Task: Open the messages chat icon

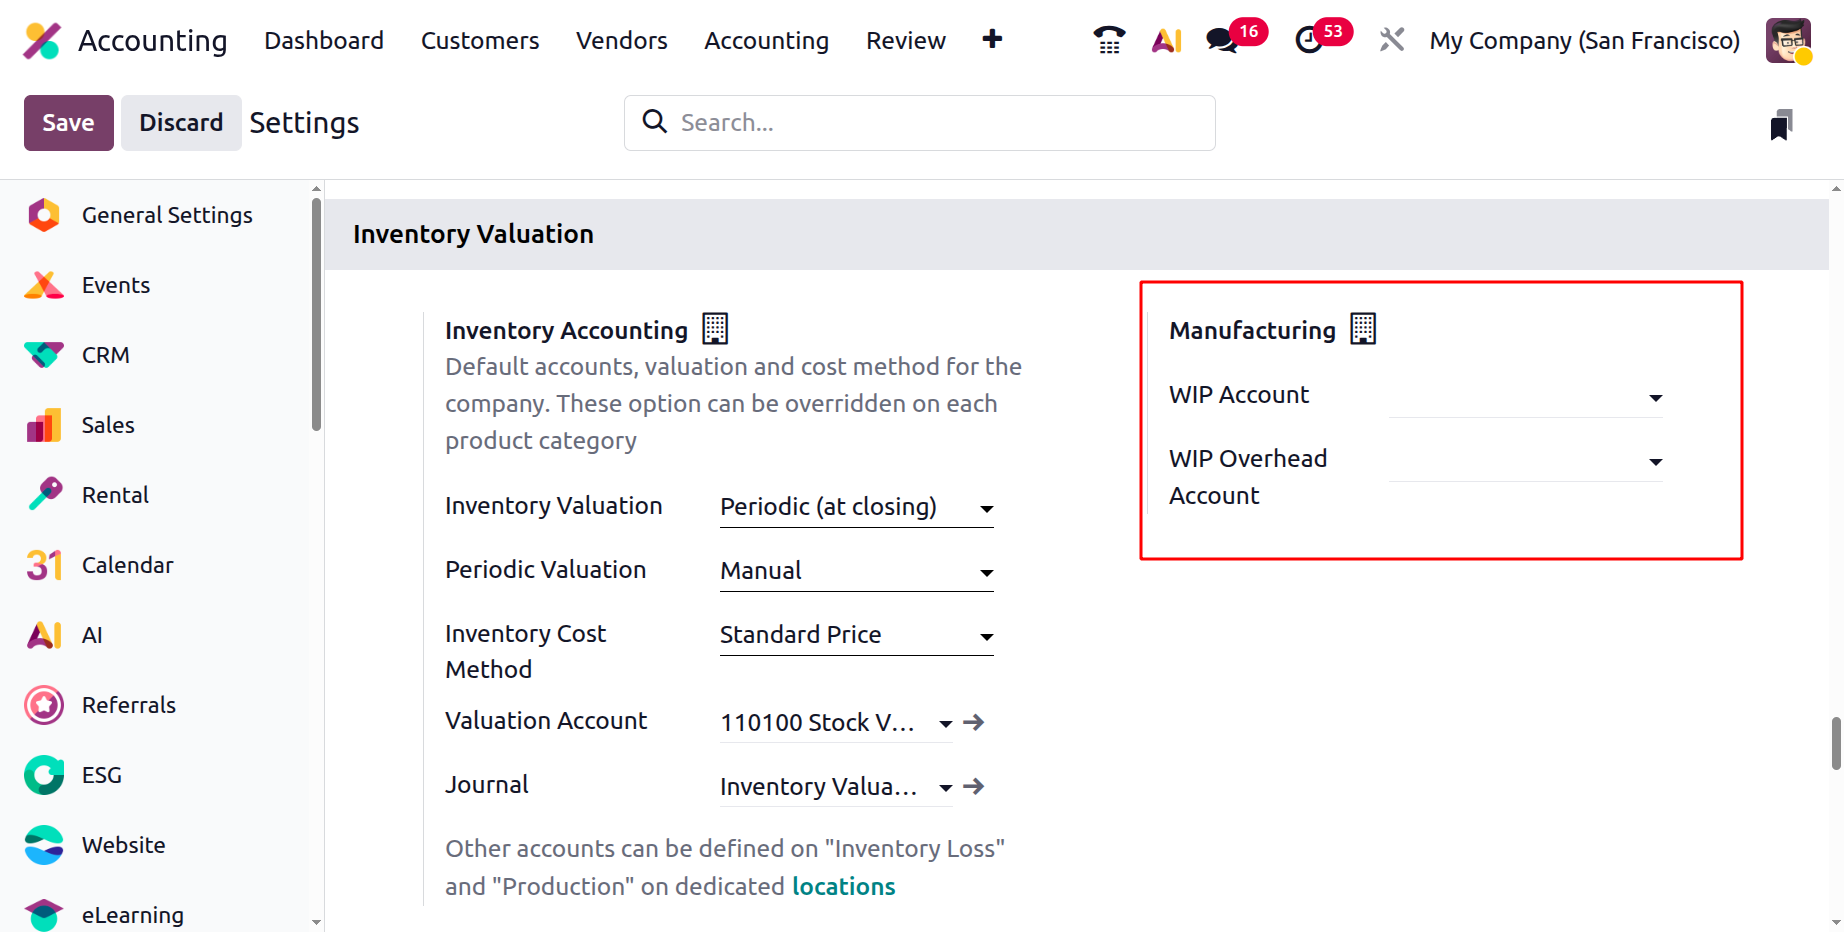Action: coord(1221,40)
